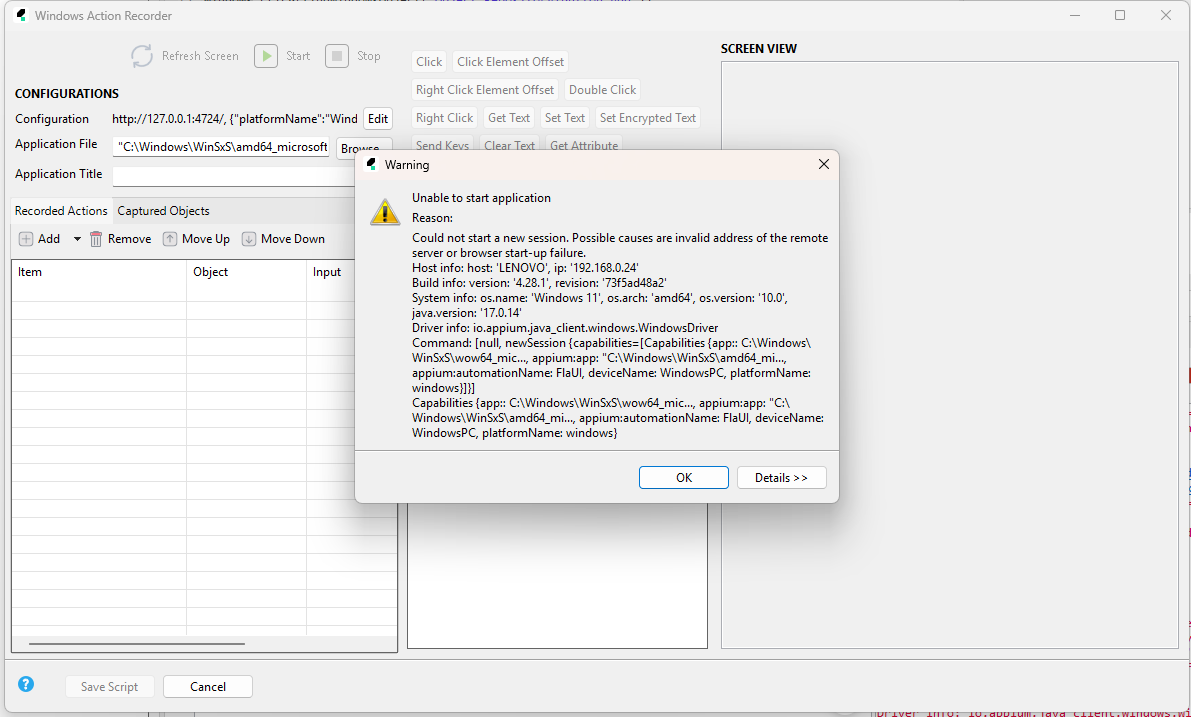Dismiss the warning by clicking OK

(x=683, y=477)
